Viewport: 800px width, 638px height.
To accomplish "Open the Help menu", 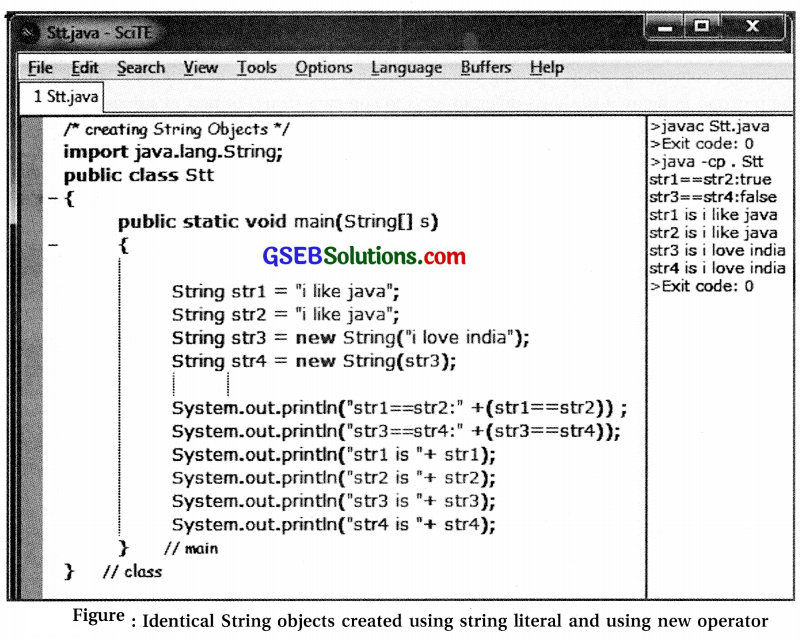I will (x=546, y=67).
